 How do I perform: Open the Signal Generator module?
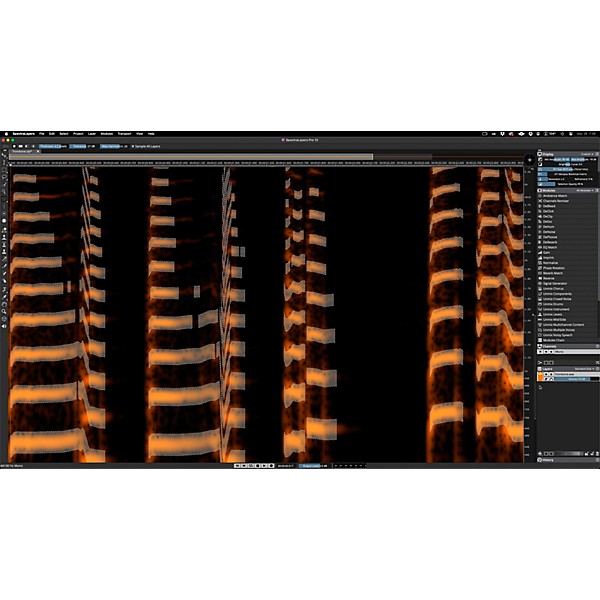[x=555, y=284]
